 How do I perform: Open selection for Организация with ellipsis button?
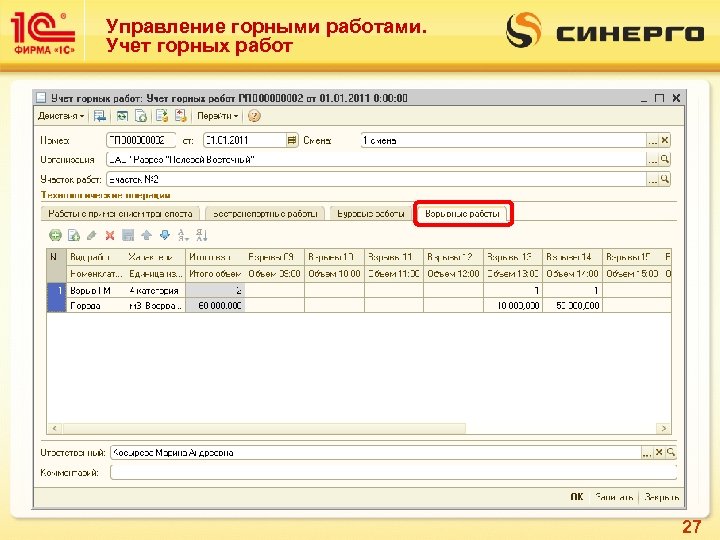pyautogui.click(x=652, y=160)
